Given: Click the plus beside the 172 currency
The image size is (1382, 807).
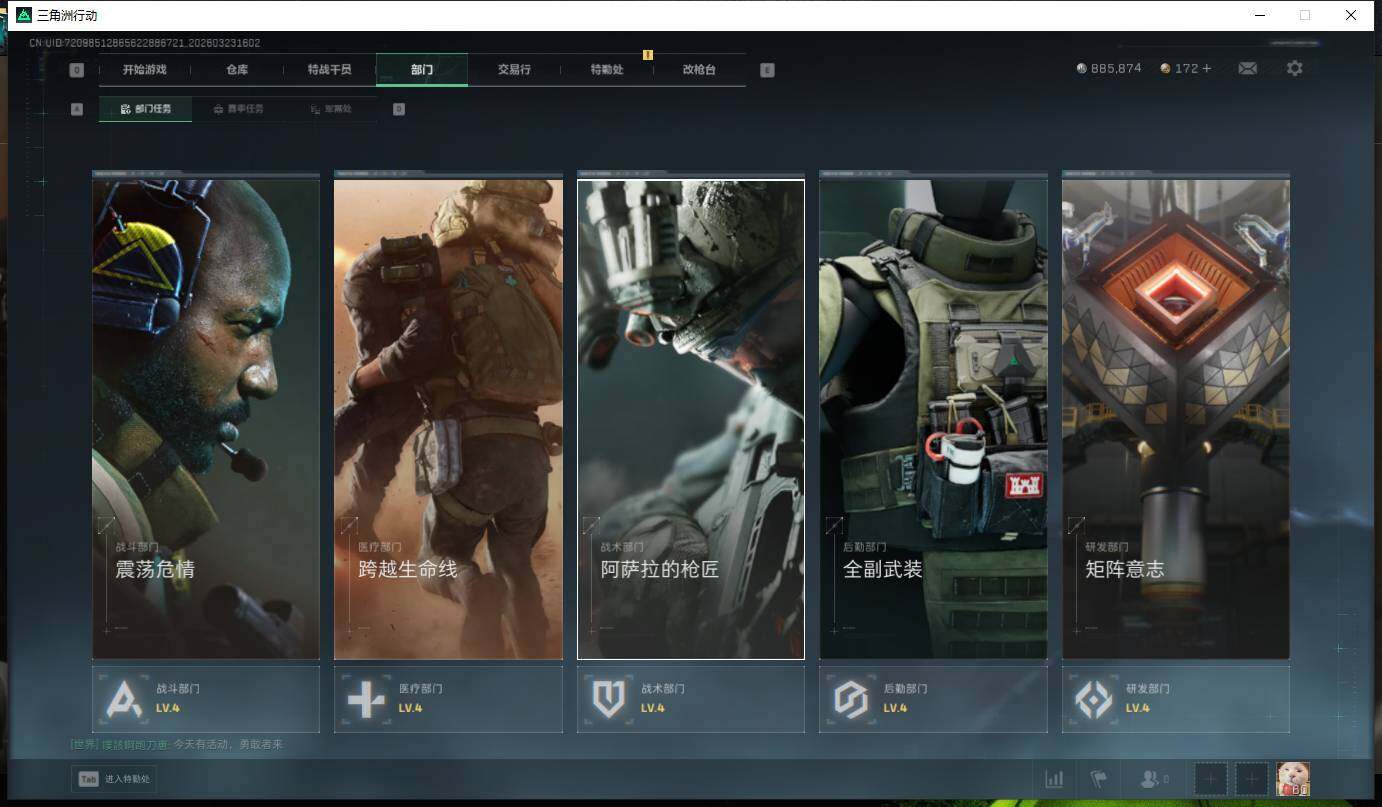Looking at the screenshot, I should coord(1207,68).
